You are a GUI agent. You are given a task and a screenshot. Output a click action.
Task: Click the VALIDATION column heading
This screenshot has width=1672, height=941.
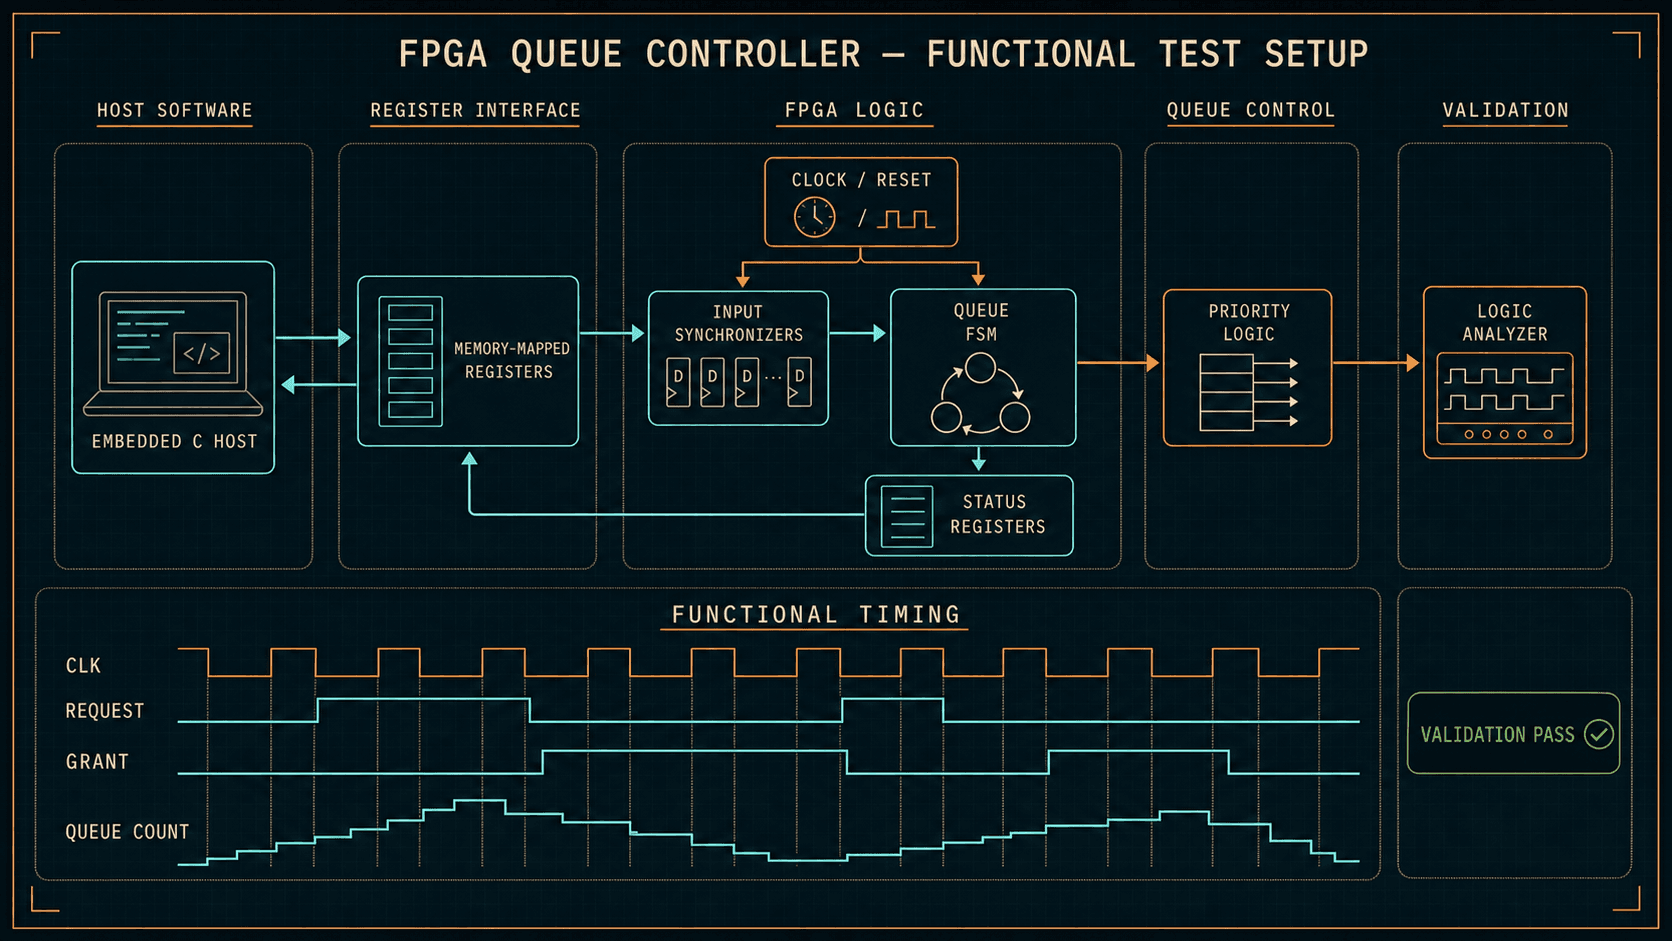1506,110
